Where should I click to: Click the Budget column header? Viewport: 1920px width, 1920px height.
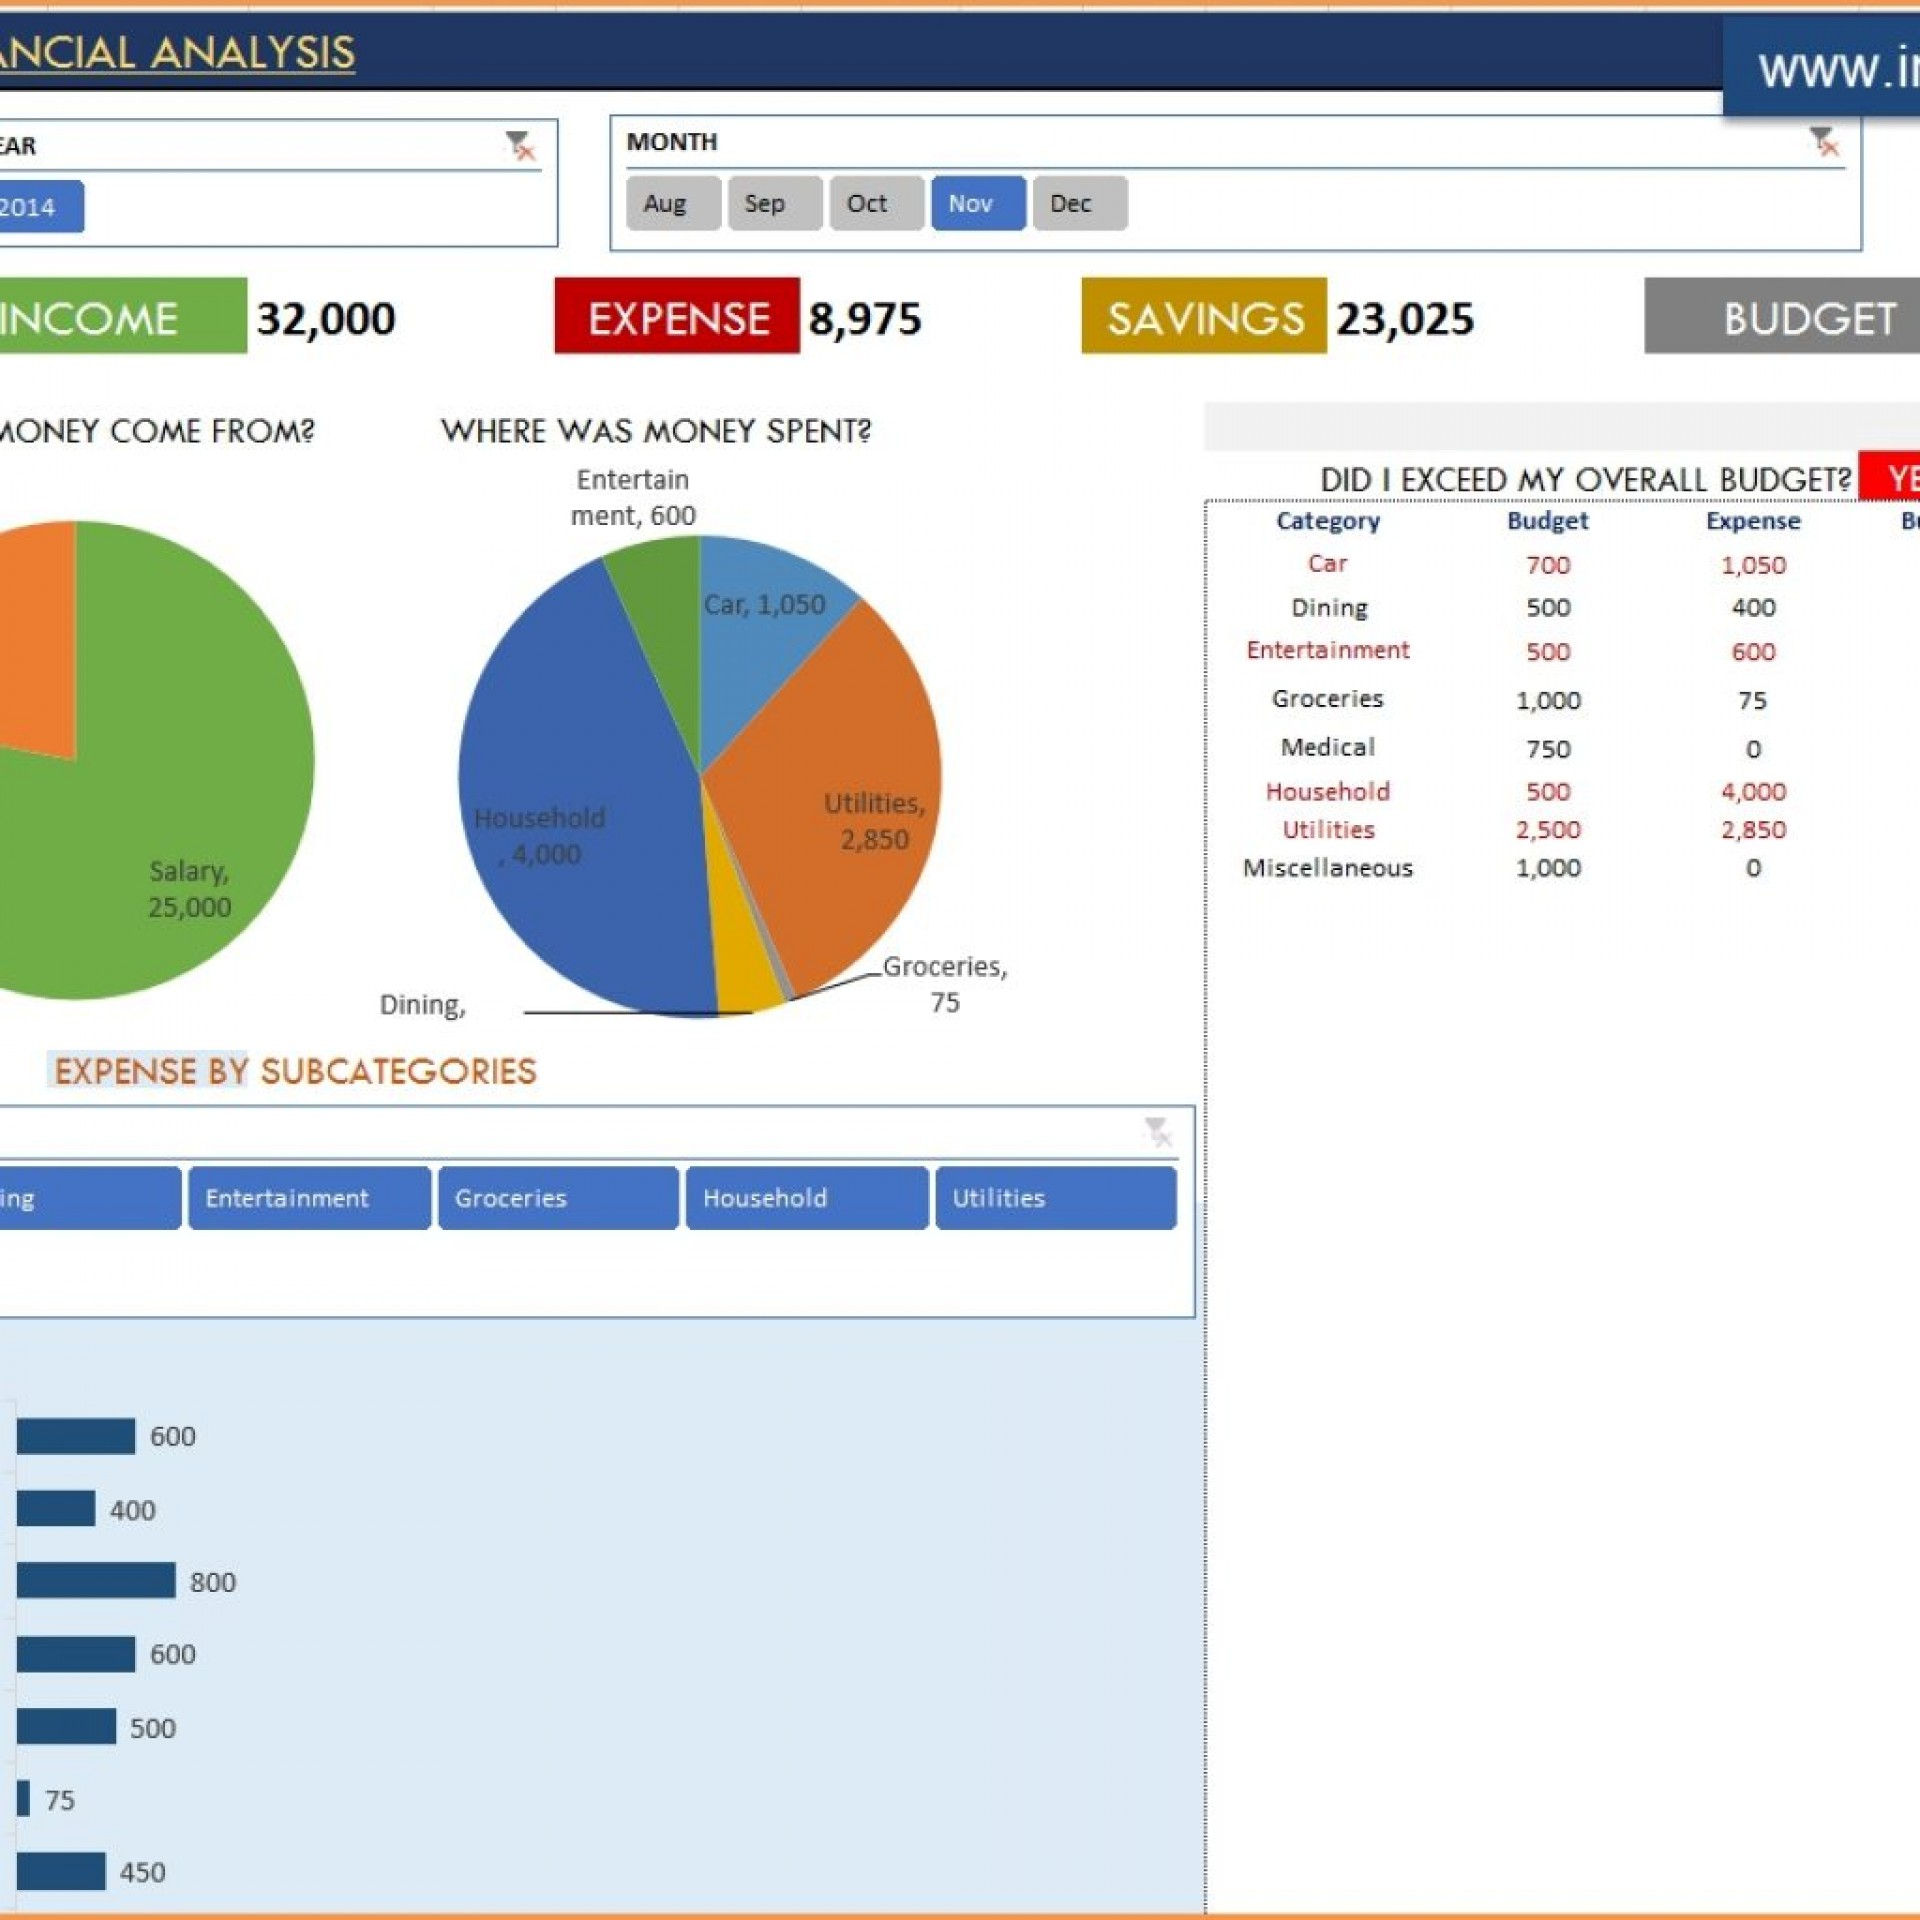pos(1547,521)
